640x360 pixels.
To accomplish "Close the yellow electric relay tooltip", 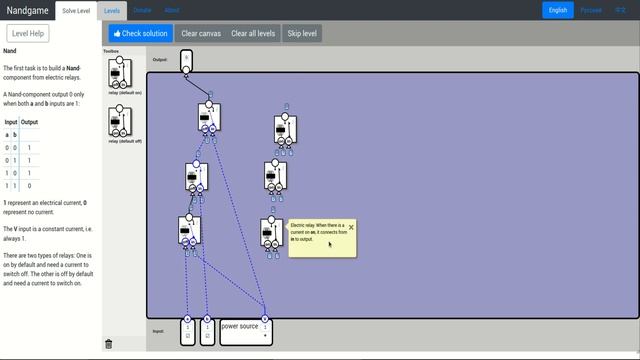I will (351, 227).
